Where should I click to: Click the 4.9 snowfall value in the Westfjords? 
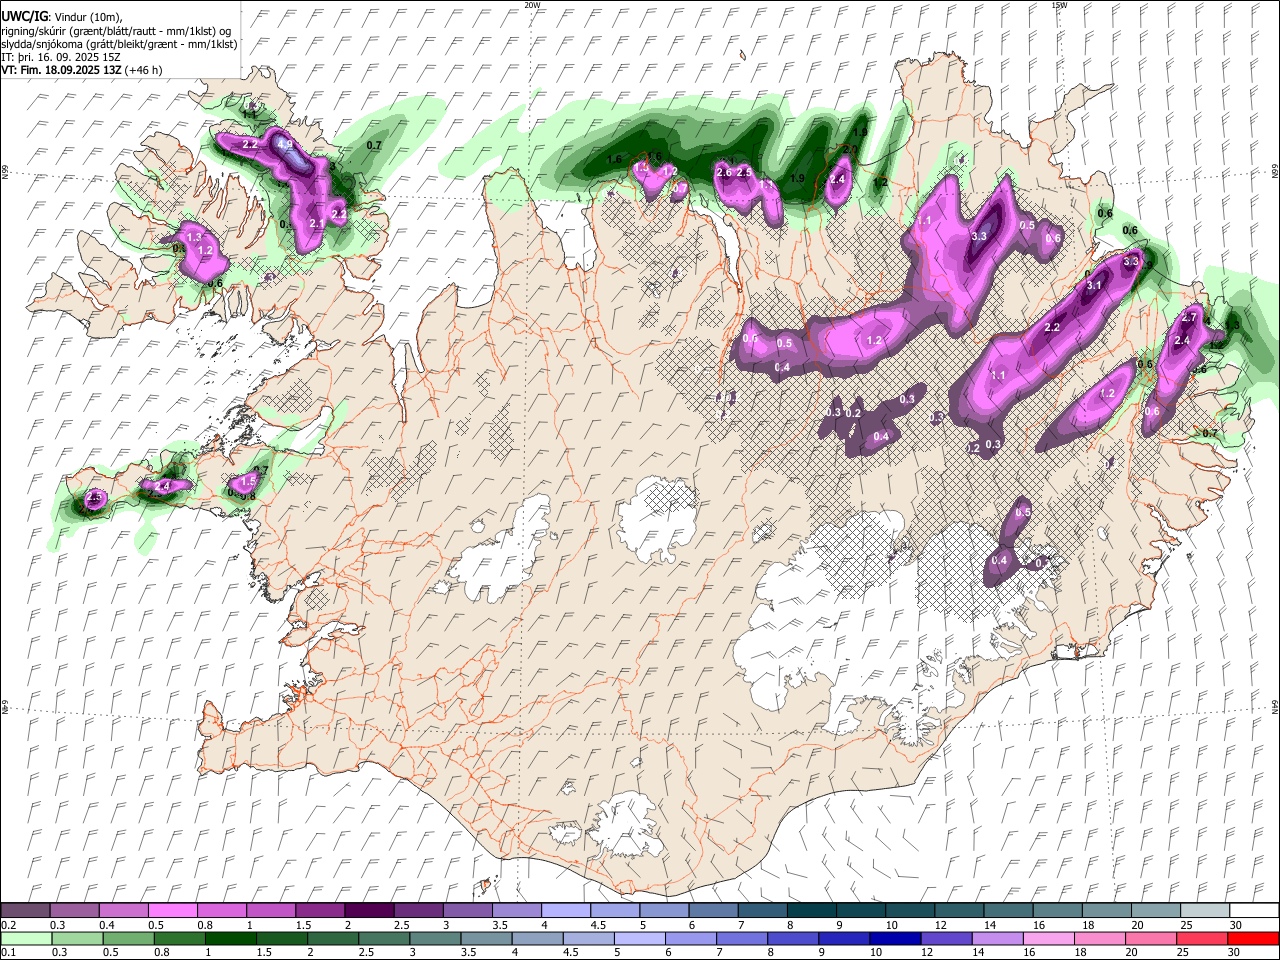285,144
